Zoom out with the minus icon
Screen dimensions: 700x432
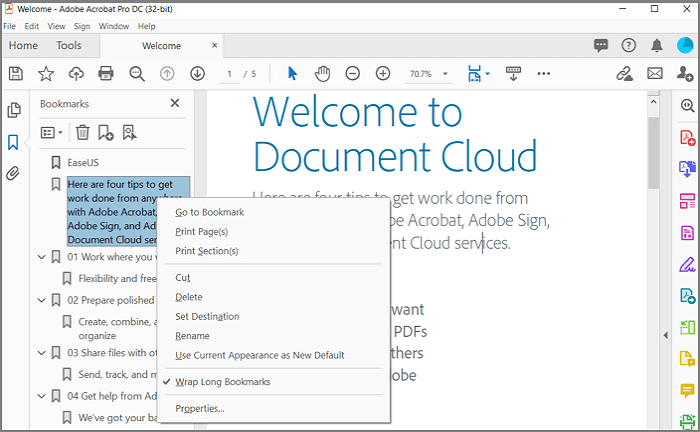[x=353, y=73]
